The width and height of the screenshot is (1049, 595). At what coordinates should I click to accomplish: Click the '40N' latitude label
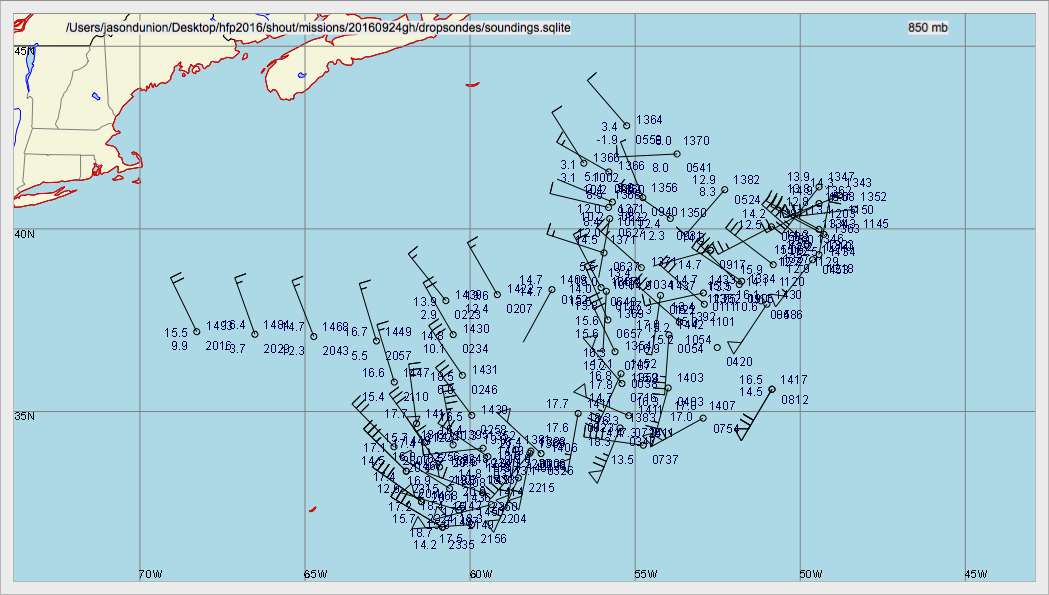click(25, 234)
